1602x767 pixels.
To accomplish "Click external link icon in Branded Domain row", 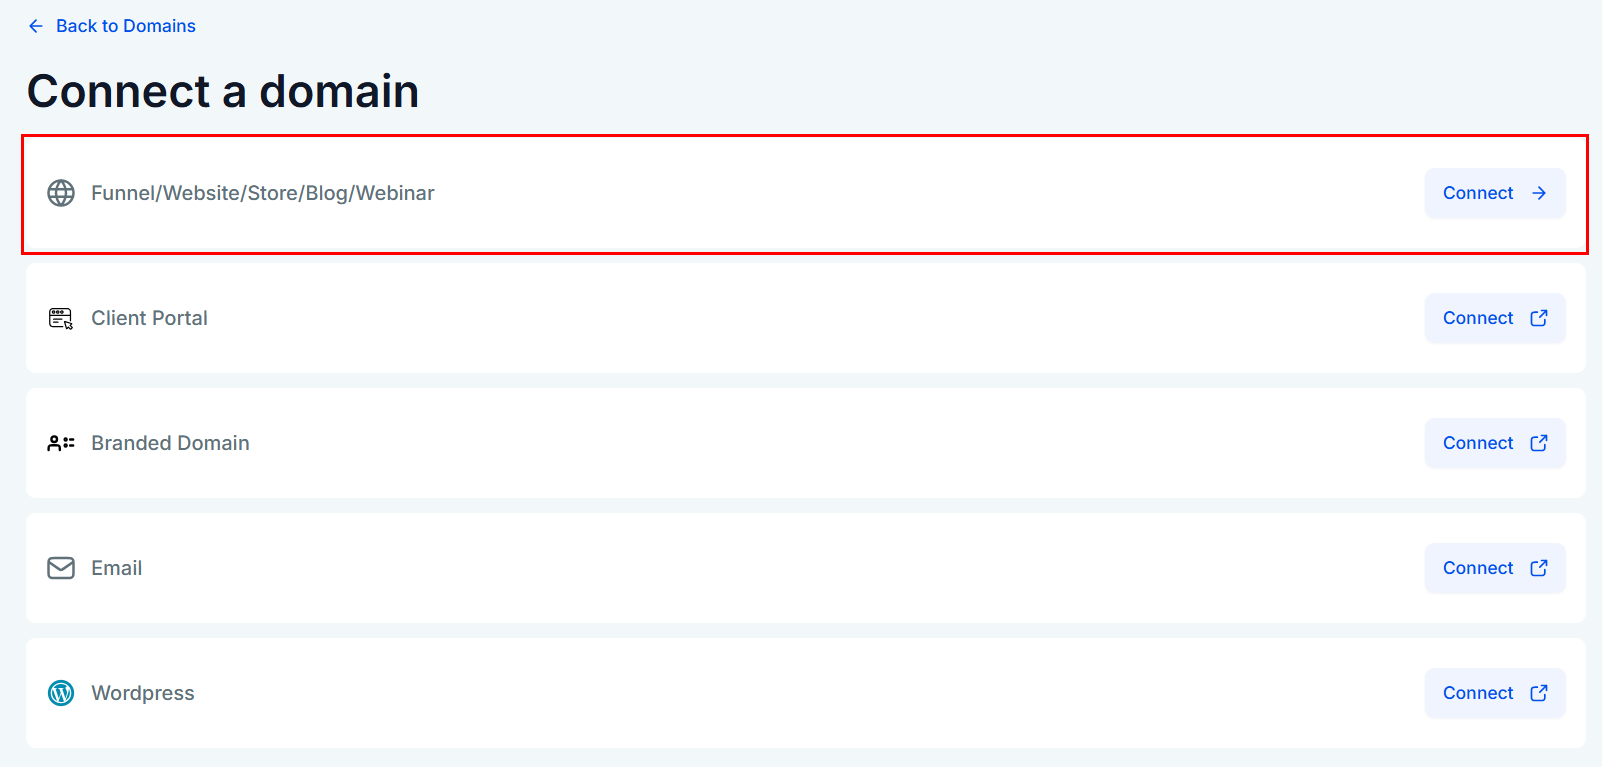I will coord(1539,443).
